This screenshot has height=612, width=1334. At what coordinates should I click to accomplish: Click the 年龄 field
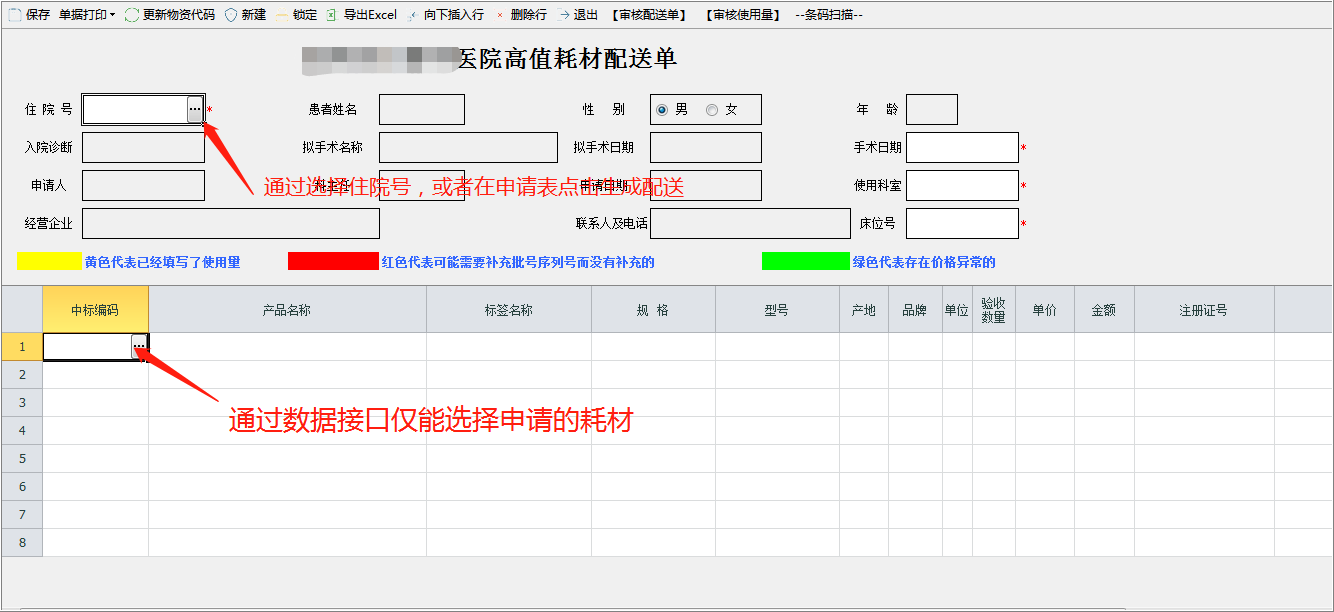[932, 109]
